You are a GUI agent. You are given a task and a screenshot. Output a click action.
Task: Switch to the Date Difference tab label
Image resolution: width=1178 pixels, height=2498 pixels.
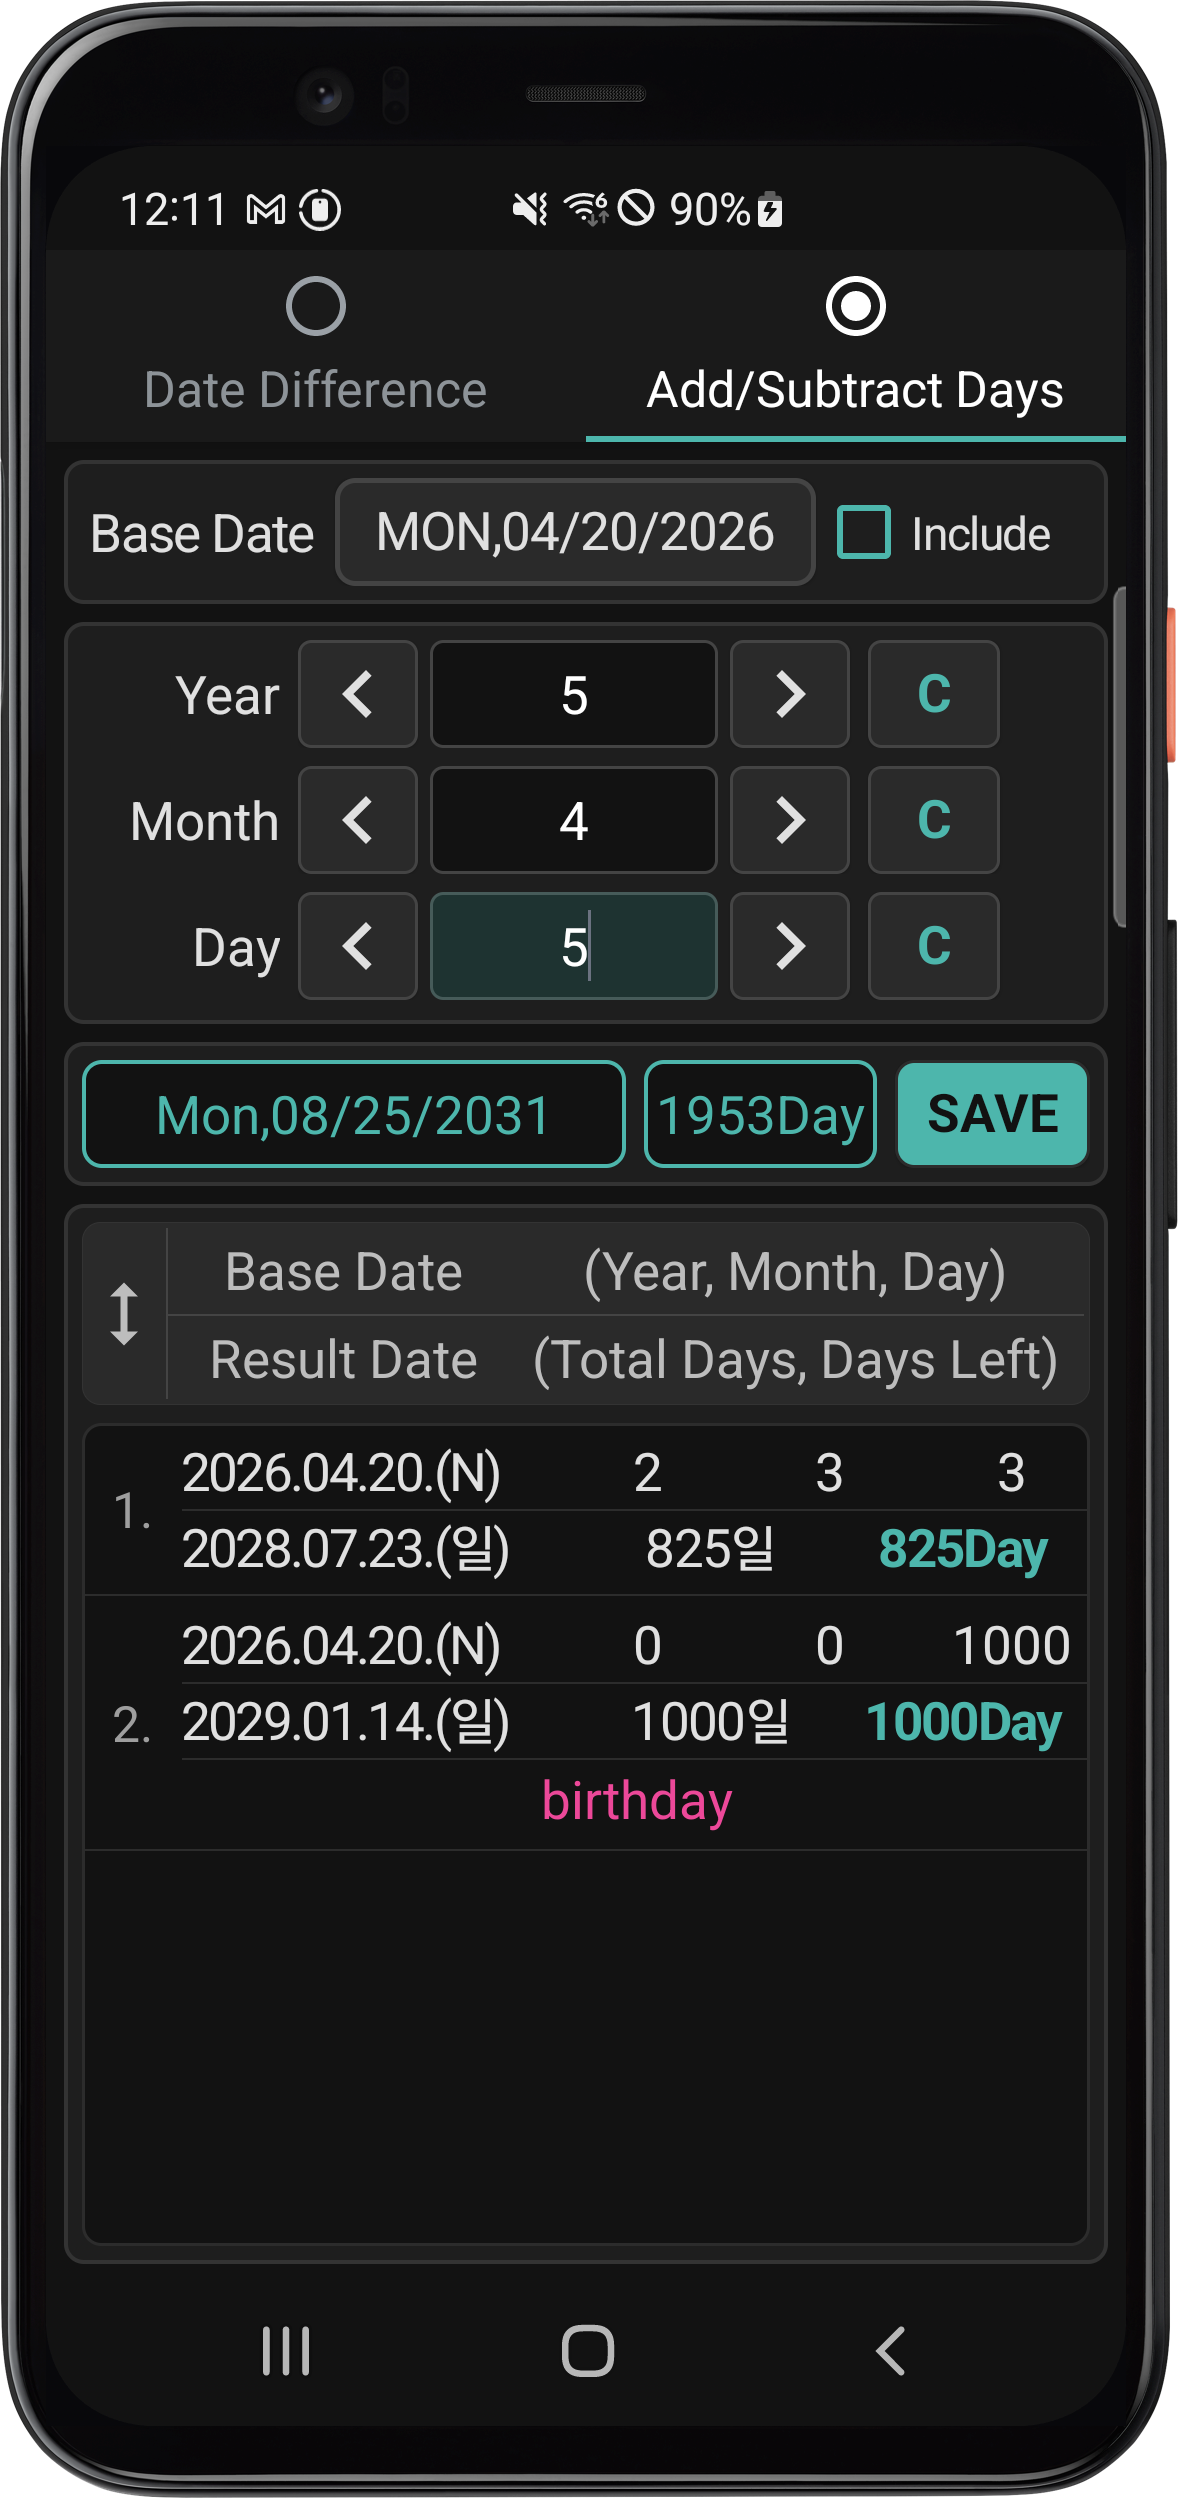(x=316, y=390)
